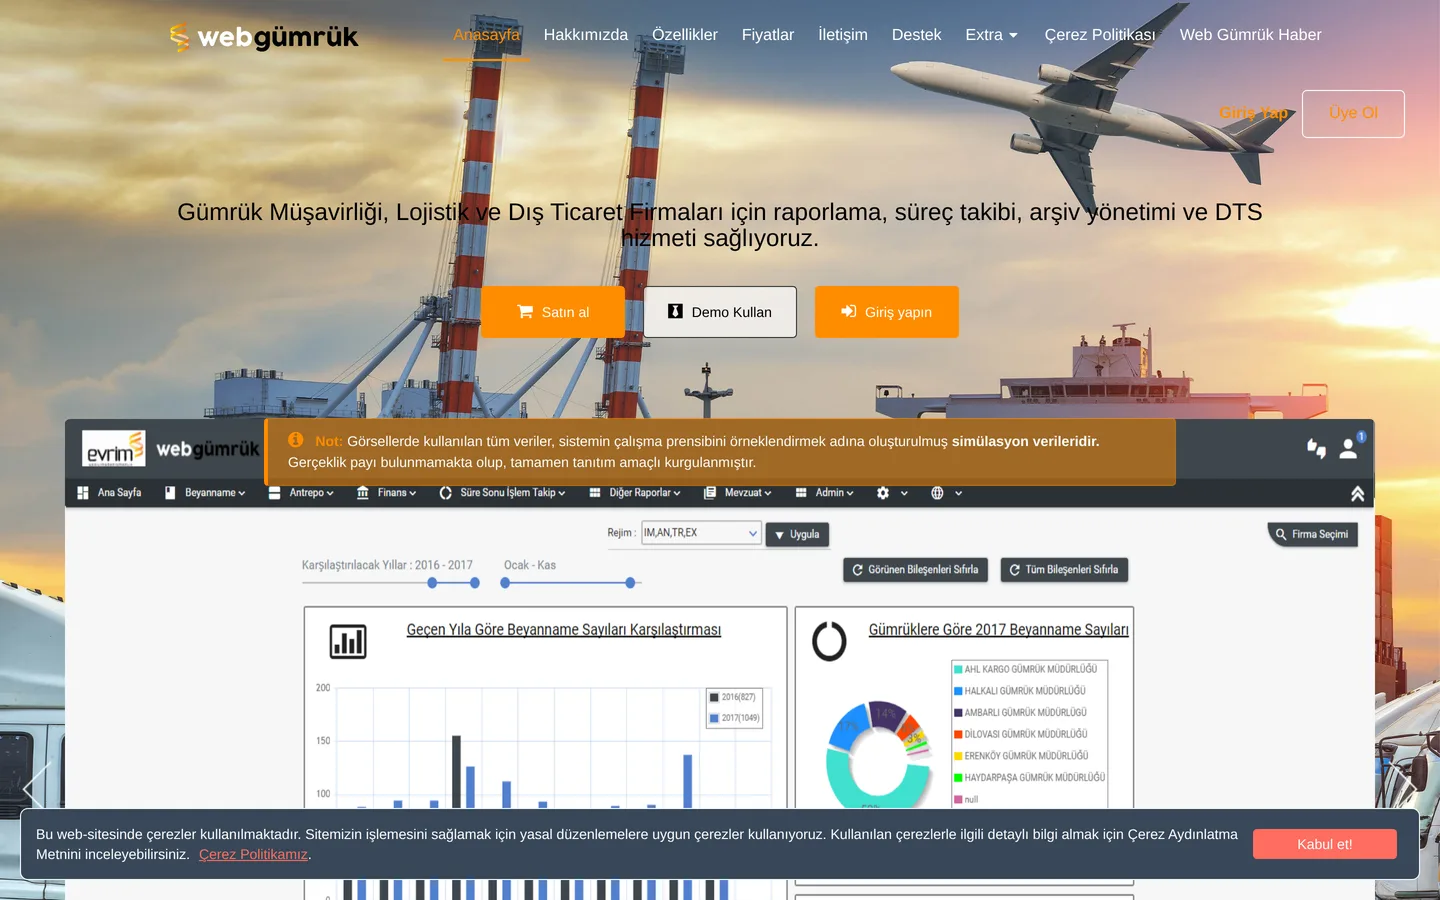Expand the Beyanname dropdown menu
The height and width of the screenshot is (900, 1440).
tap(205, 493)
